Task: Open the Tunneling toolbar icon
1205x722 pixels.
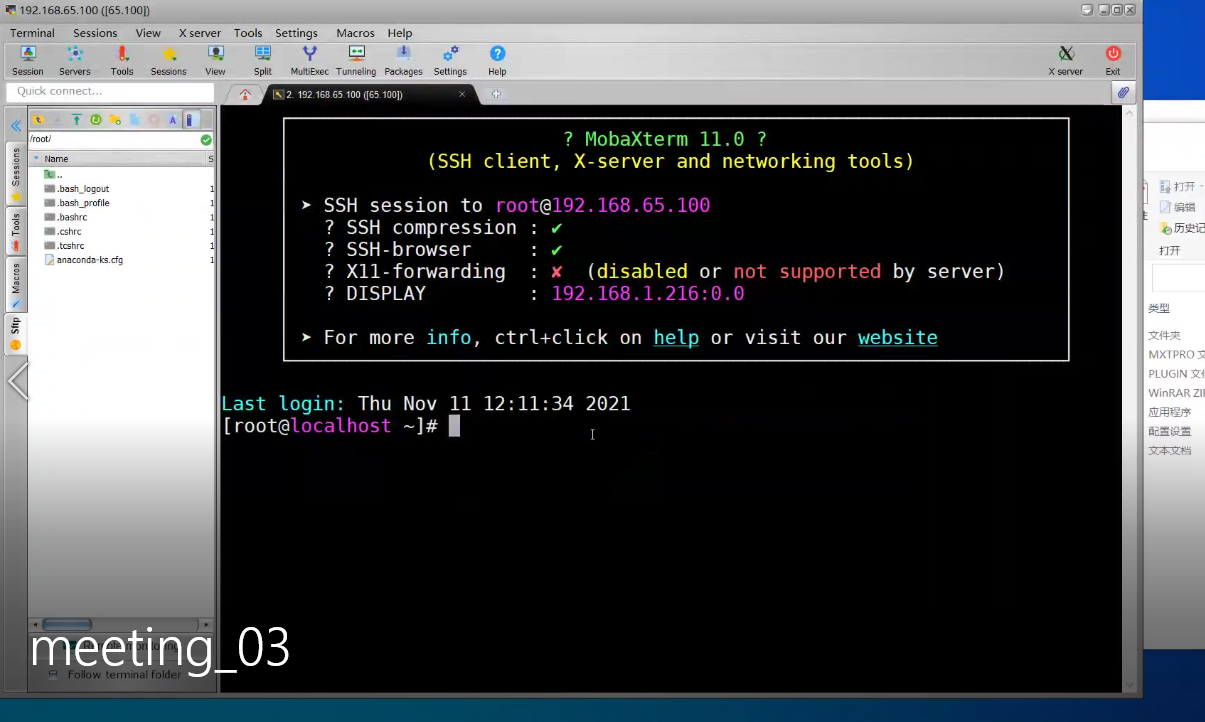Action: coord(356,60)
